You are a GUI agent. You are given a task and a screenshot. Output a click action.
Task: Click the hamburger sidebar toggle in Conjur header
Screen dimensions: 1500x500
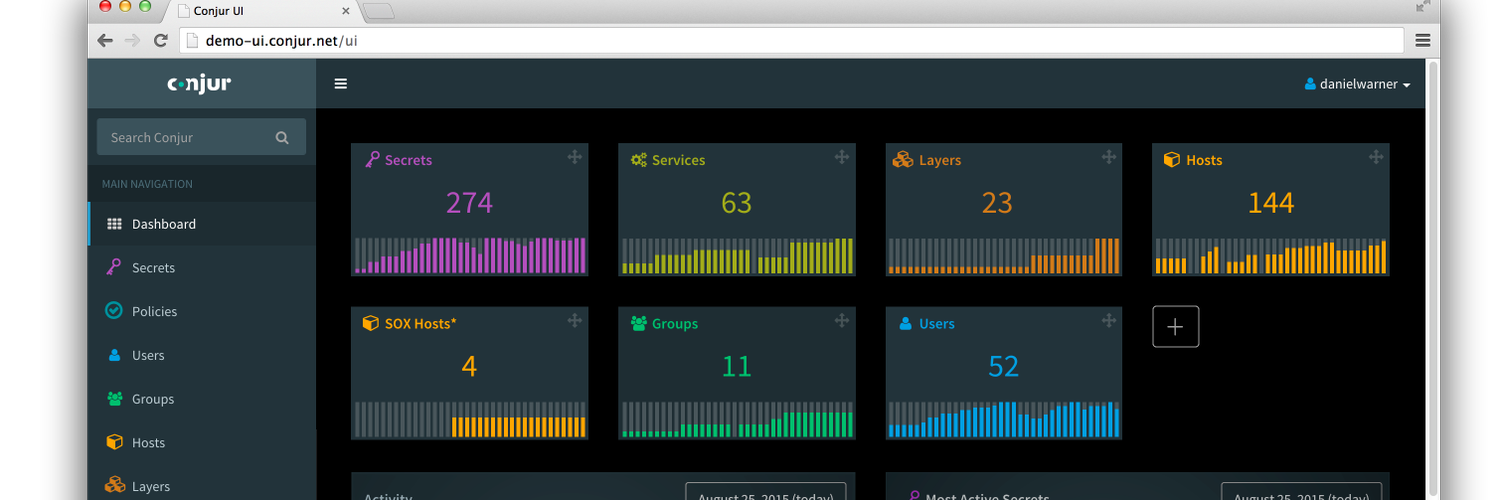coord(341,84)
